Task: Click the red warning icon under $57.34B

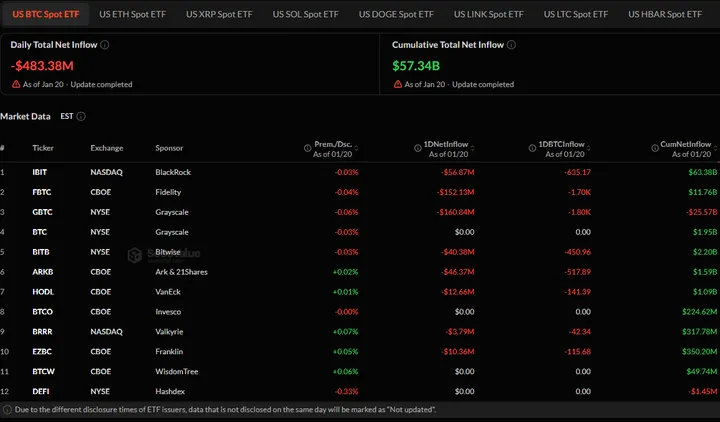Action: pos(397,84)
